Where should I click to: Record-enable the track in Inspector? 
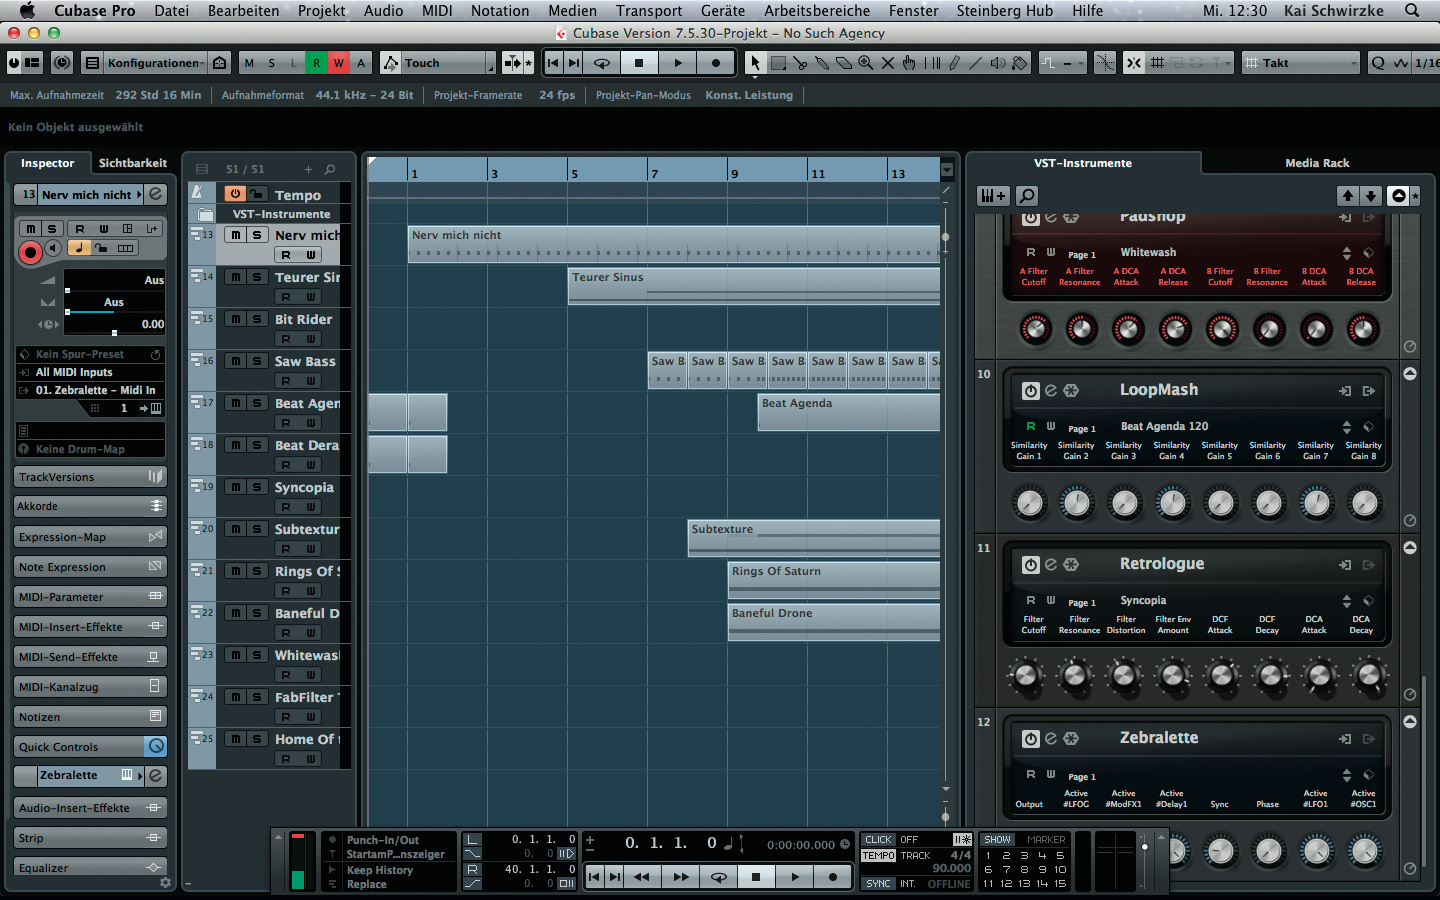pos(30,252)
